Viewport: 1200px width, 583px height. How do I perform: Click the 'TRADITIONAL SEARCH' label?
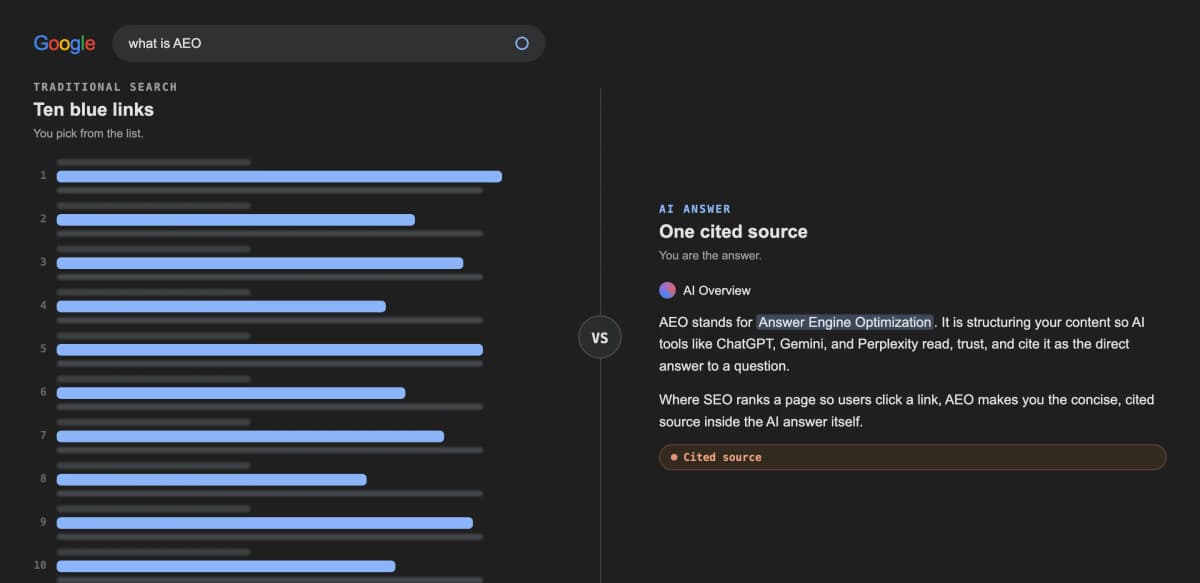coord(105,87)
